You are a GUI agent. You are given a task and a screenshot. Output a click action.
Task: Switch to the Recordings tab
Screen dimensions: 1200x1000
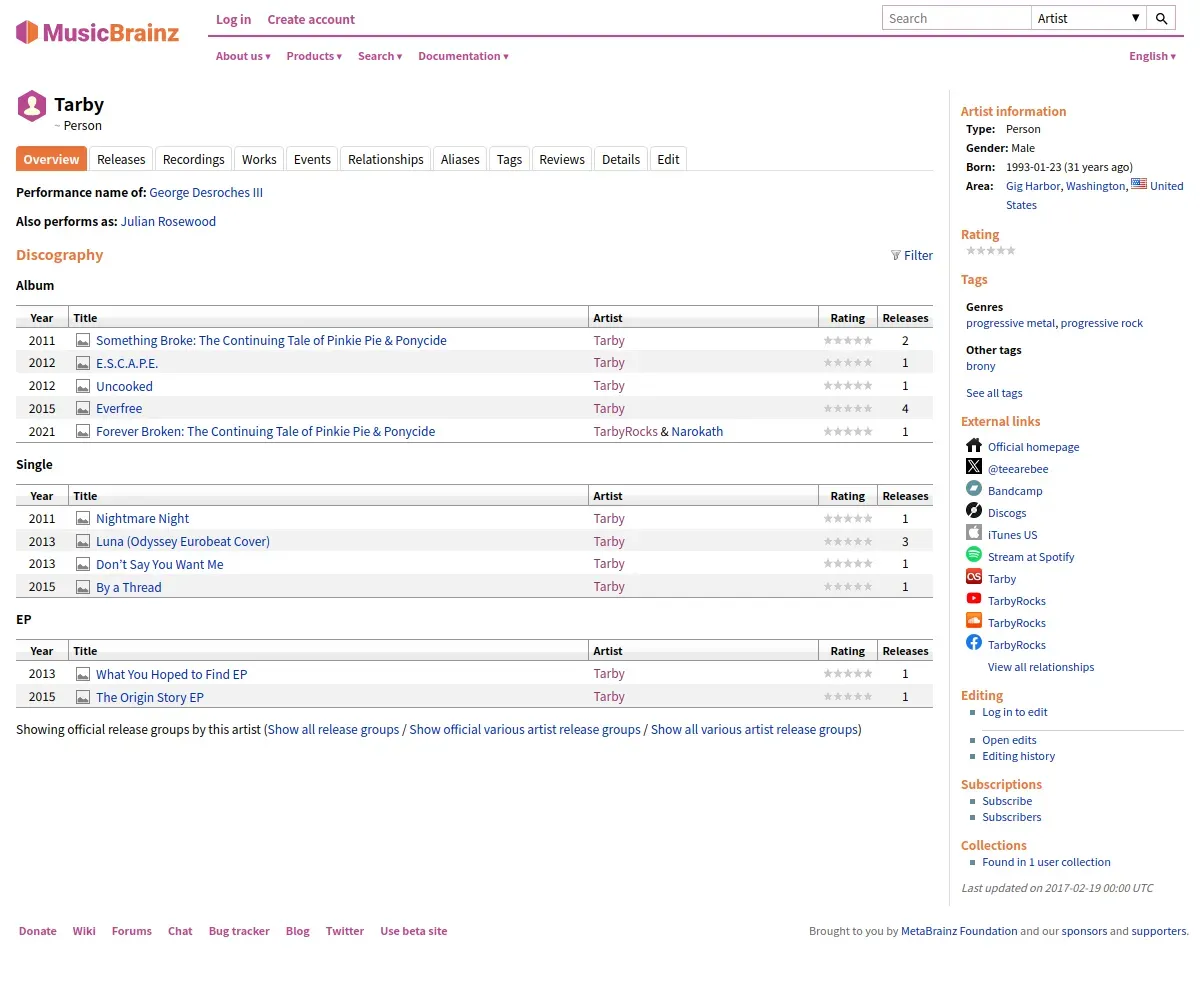193,159
